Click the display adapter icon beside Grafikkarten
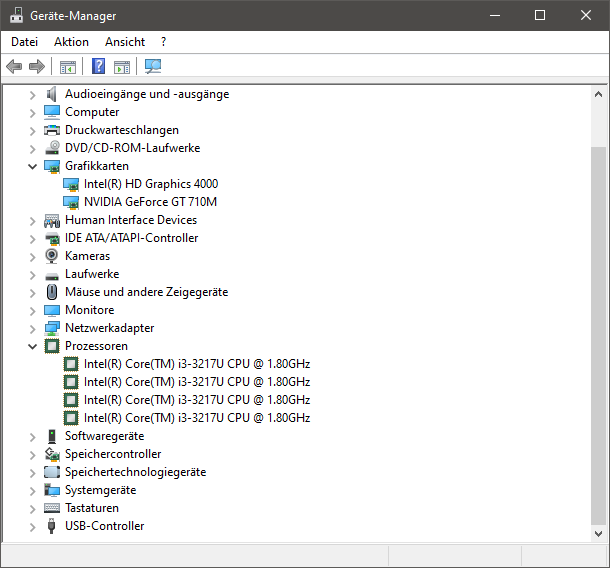This screenshot has width=610, height=568. [52, 167]
